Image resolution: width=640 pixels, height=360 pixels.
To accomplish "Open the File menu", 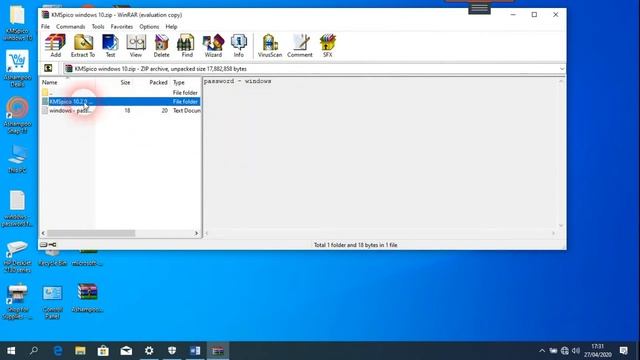I will pos(45,27).
